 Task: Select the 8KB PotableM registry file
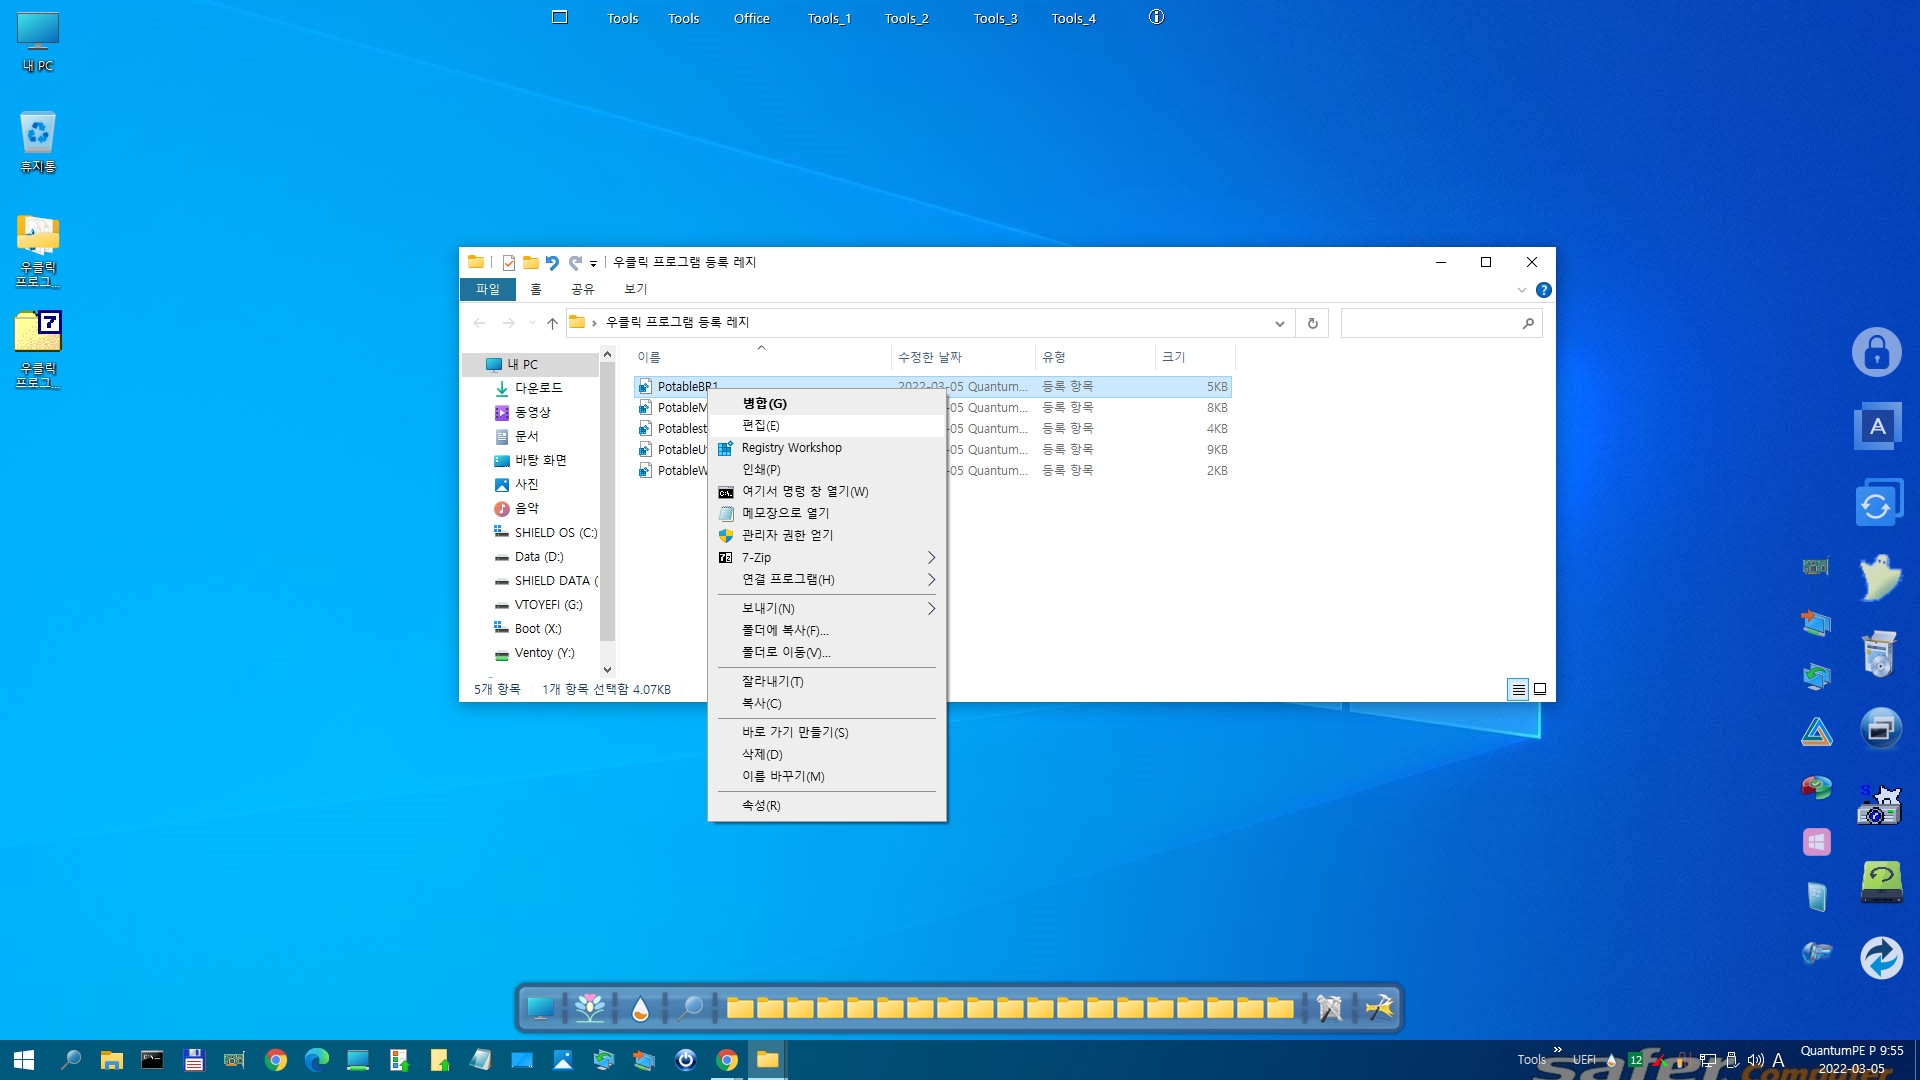point(932,407)
